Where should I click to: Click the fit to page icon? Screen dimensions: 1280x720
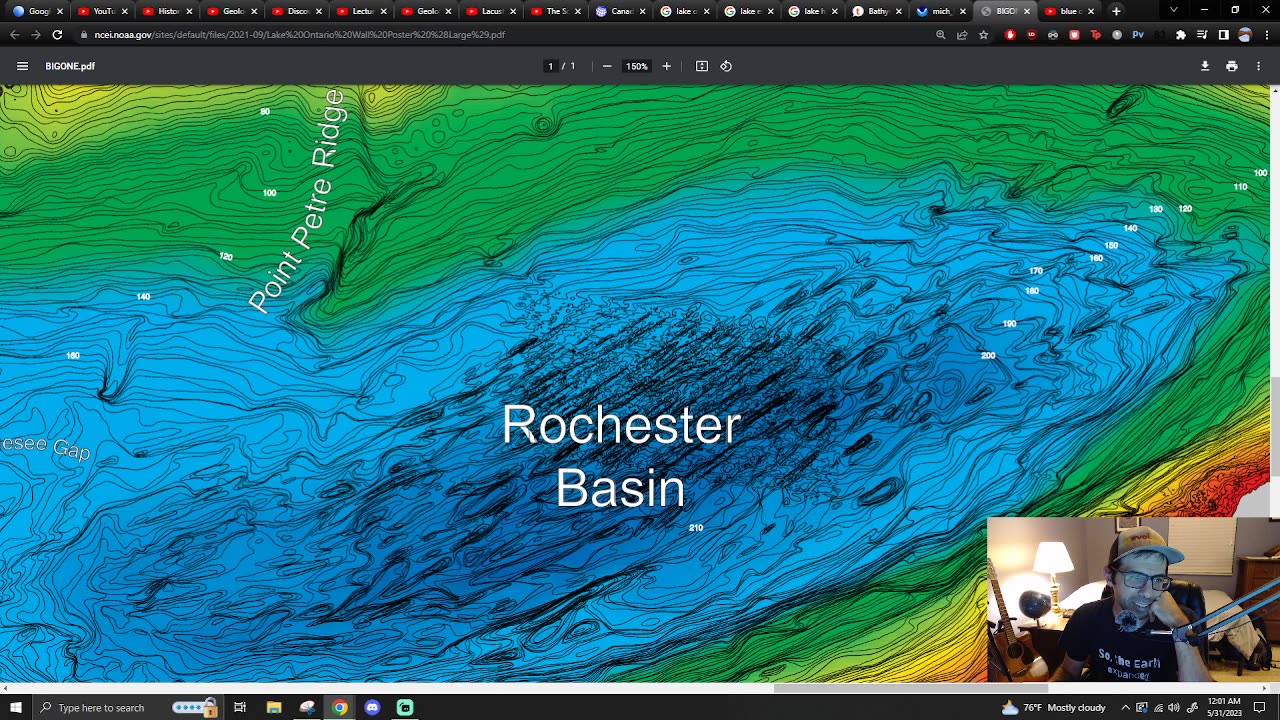[702, 66]
